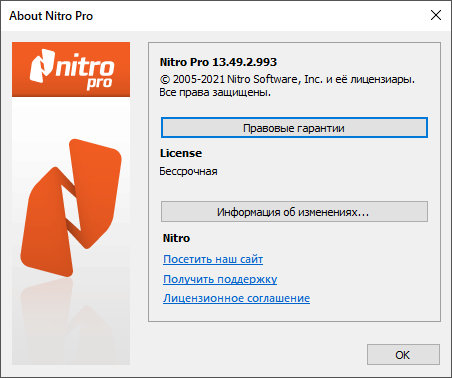Screen dimensions: 452x378
Task: Click the copyright line 2005-2021 Nitro Software
Action: click(287, 79)
